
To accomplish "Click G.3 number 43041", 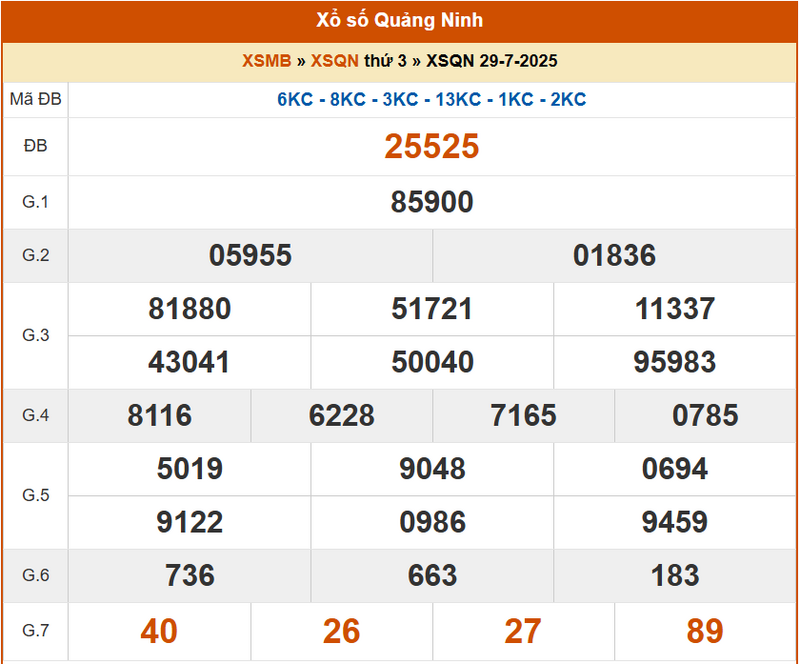I will (189, 362).
